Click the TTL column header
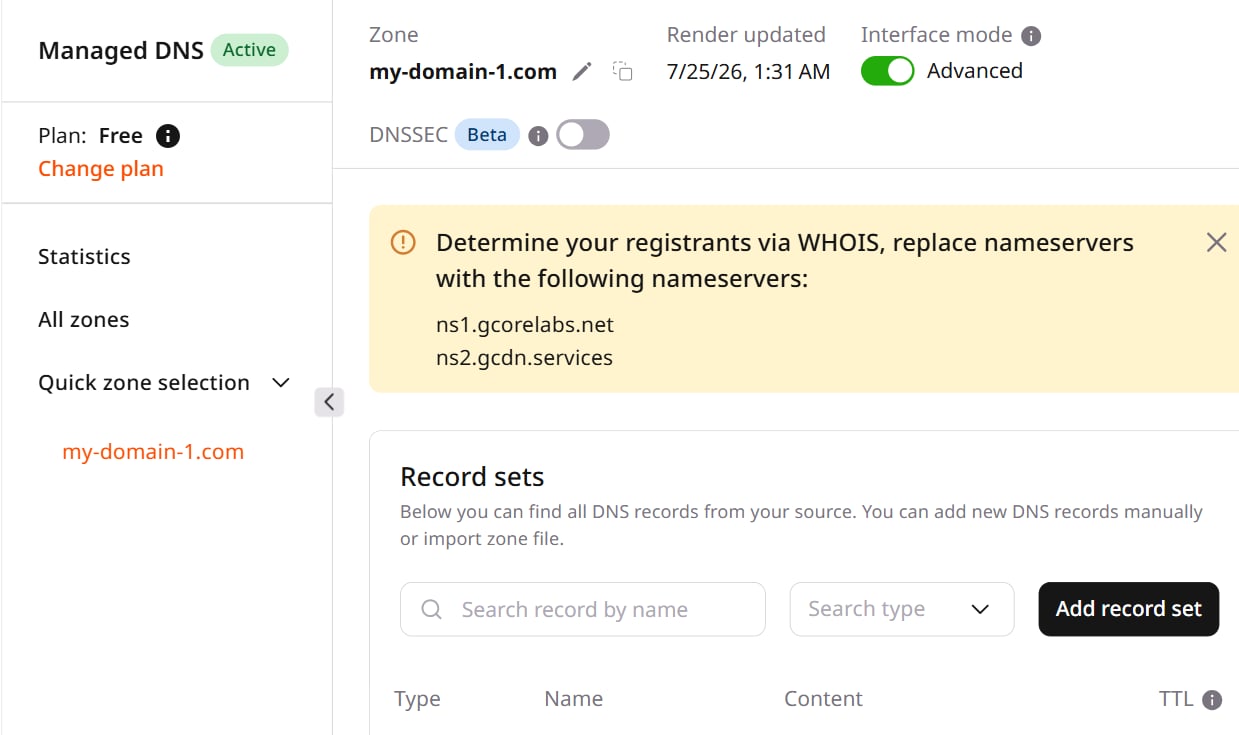1239x735 pixels. pos(1176,699)
